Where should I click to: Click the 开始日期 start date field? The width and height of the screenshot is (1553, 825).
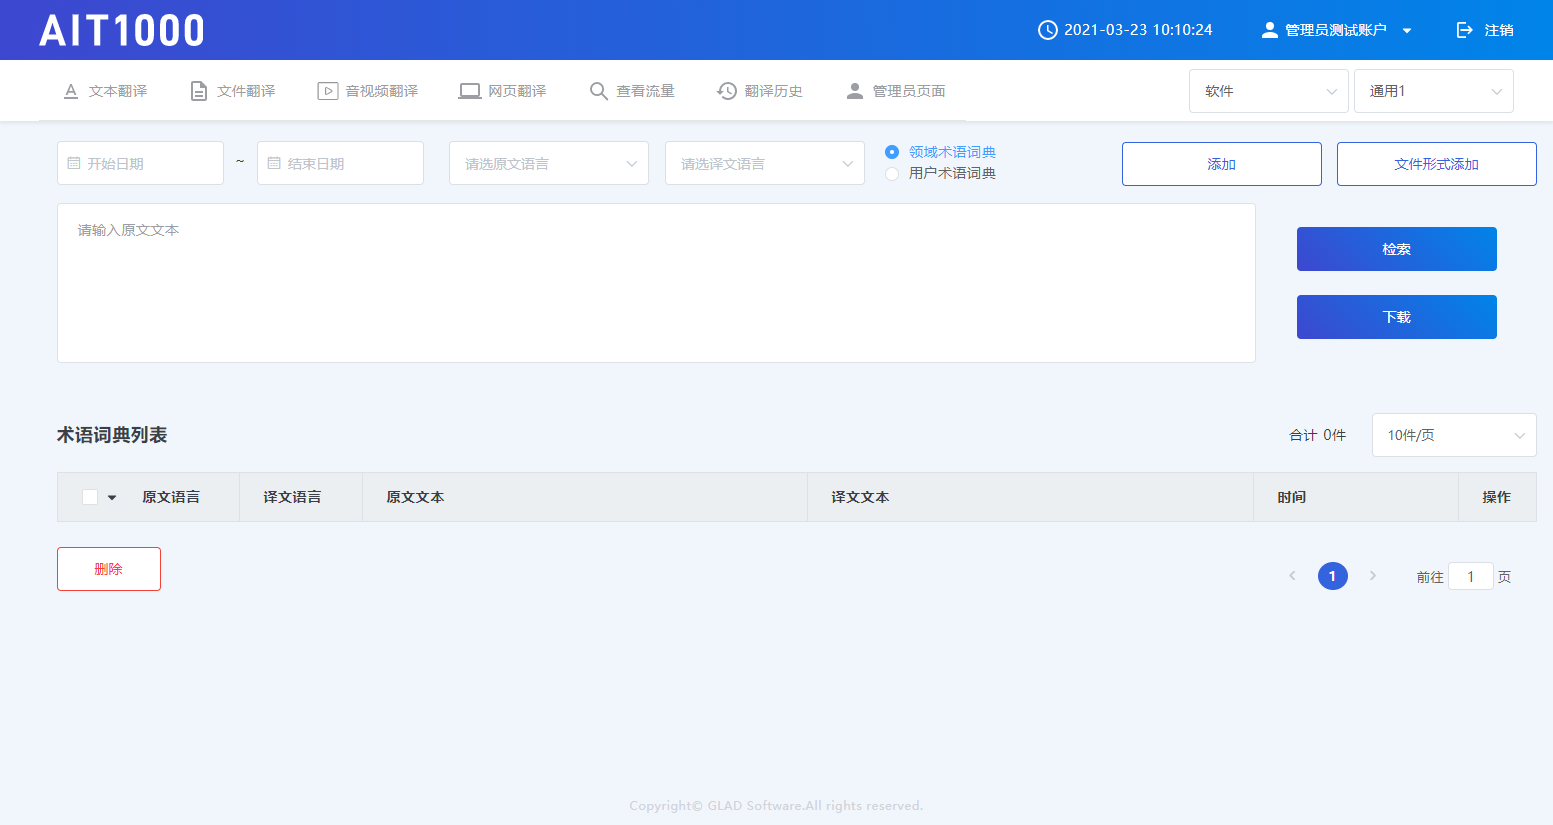click(x=140, y=163)
